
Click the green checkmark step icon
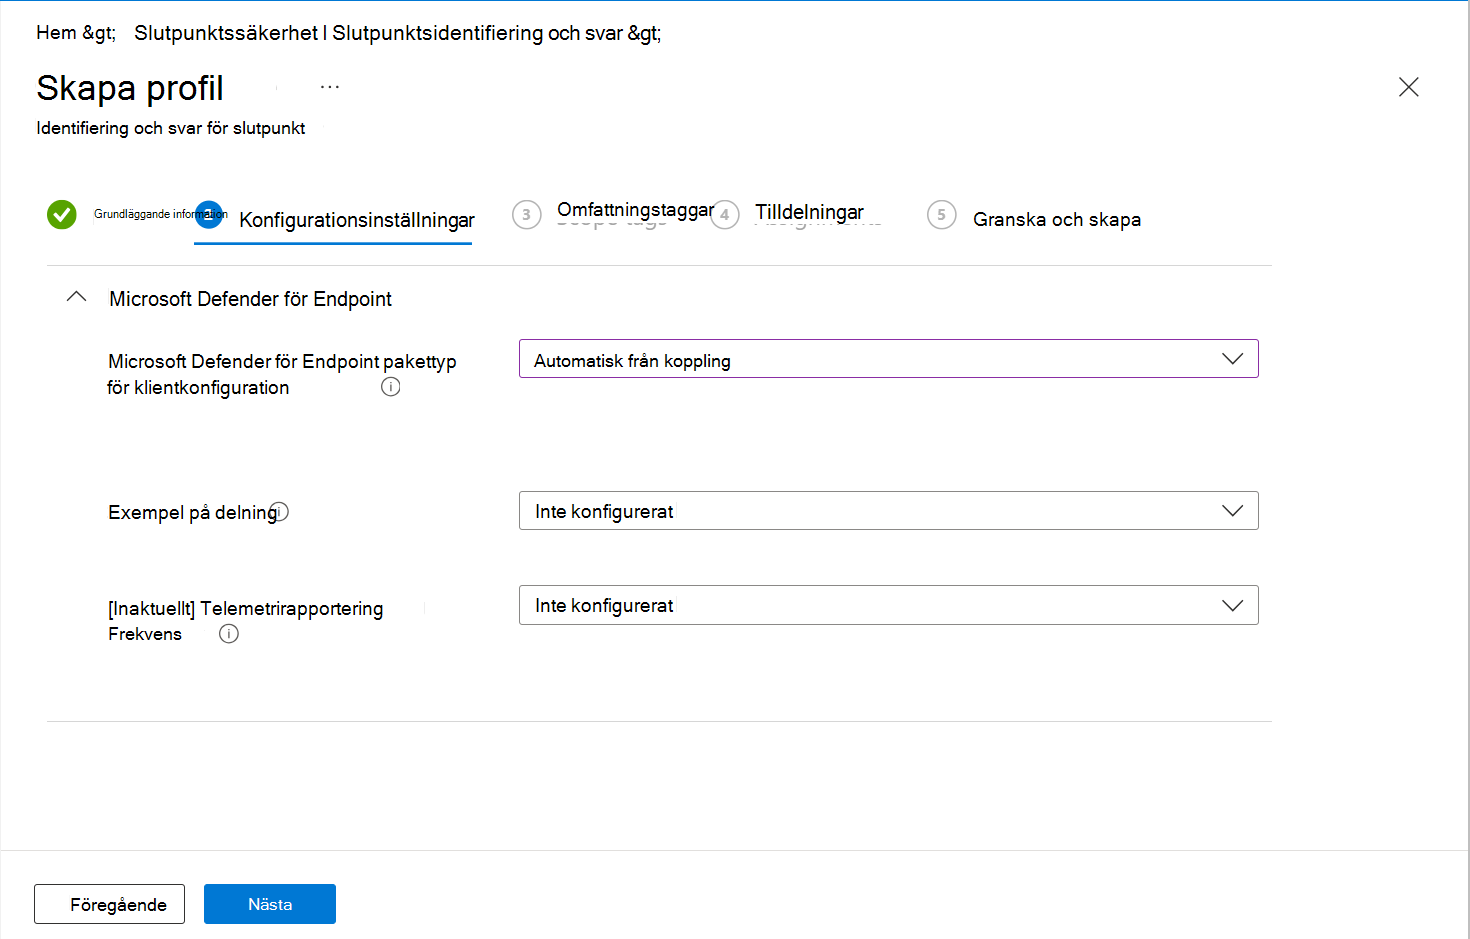62,214
